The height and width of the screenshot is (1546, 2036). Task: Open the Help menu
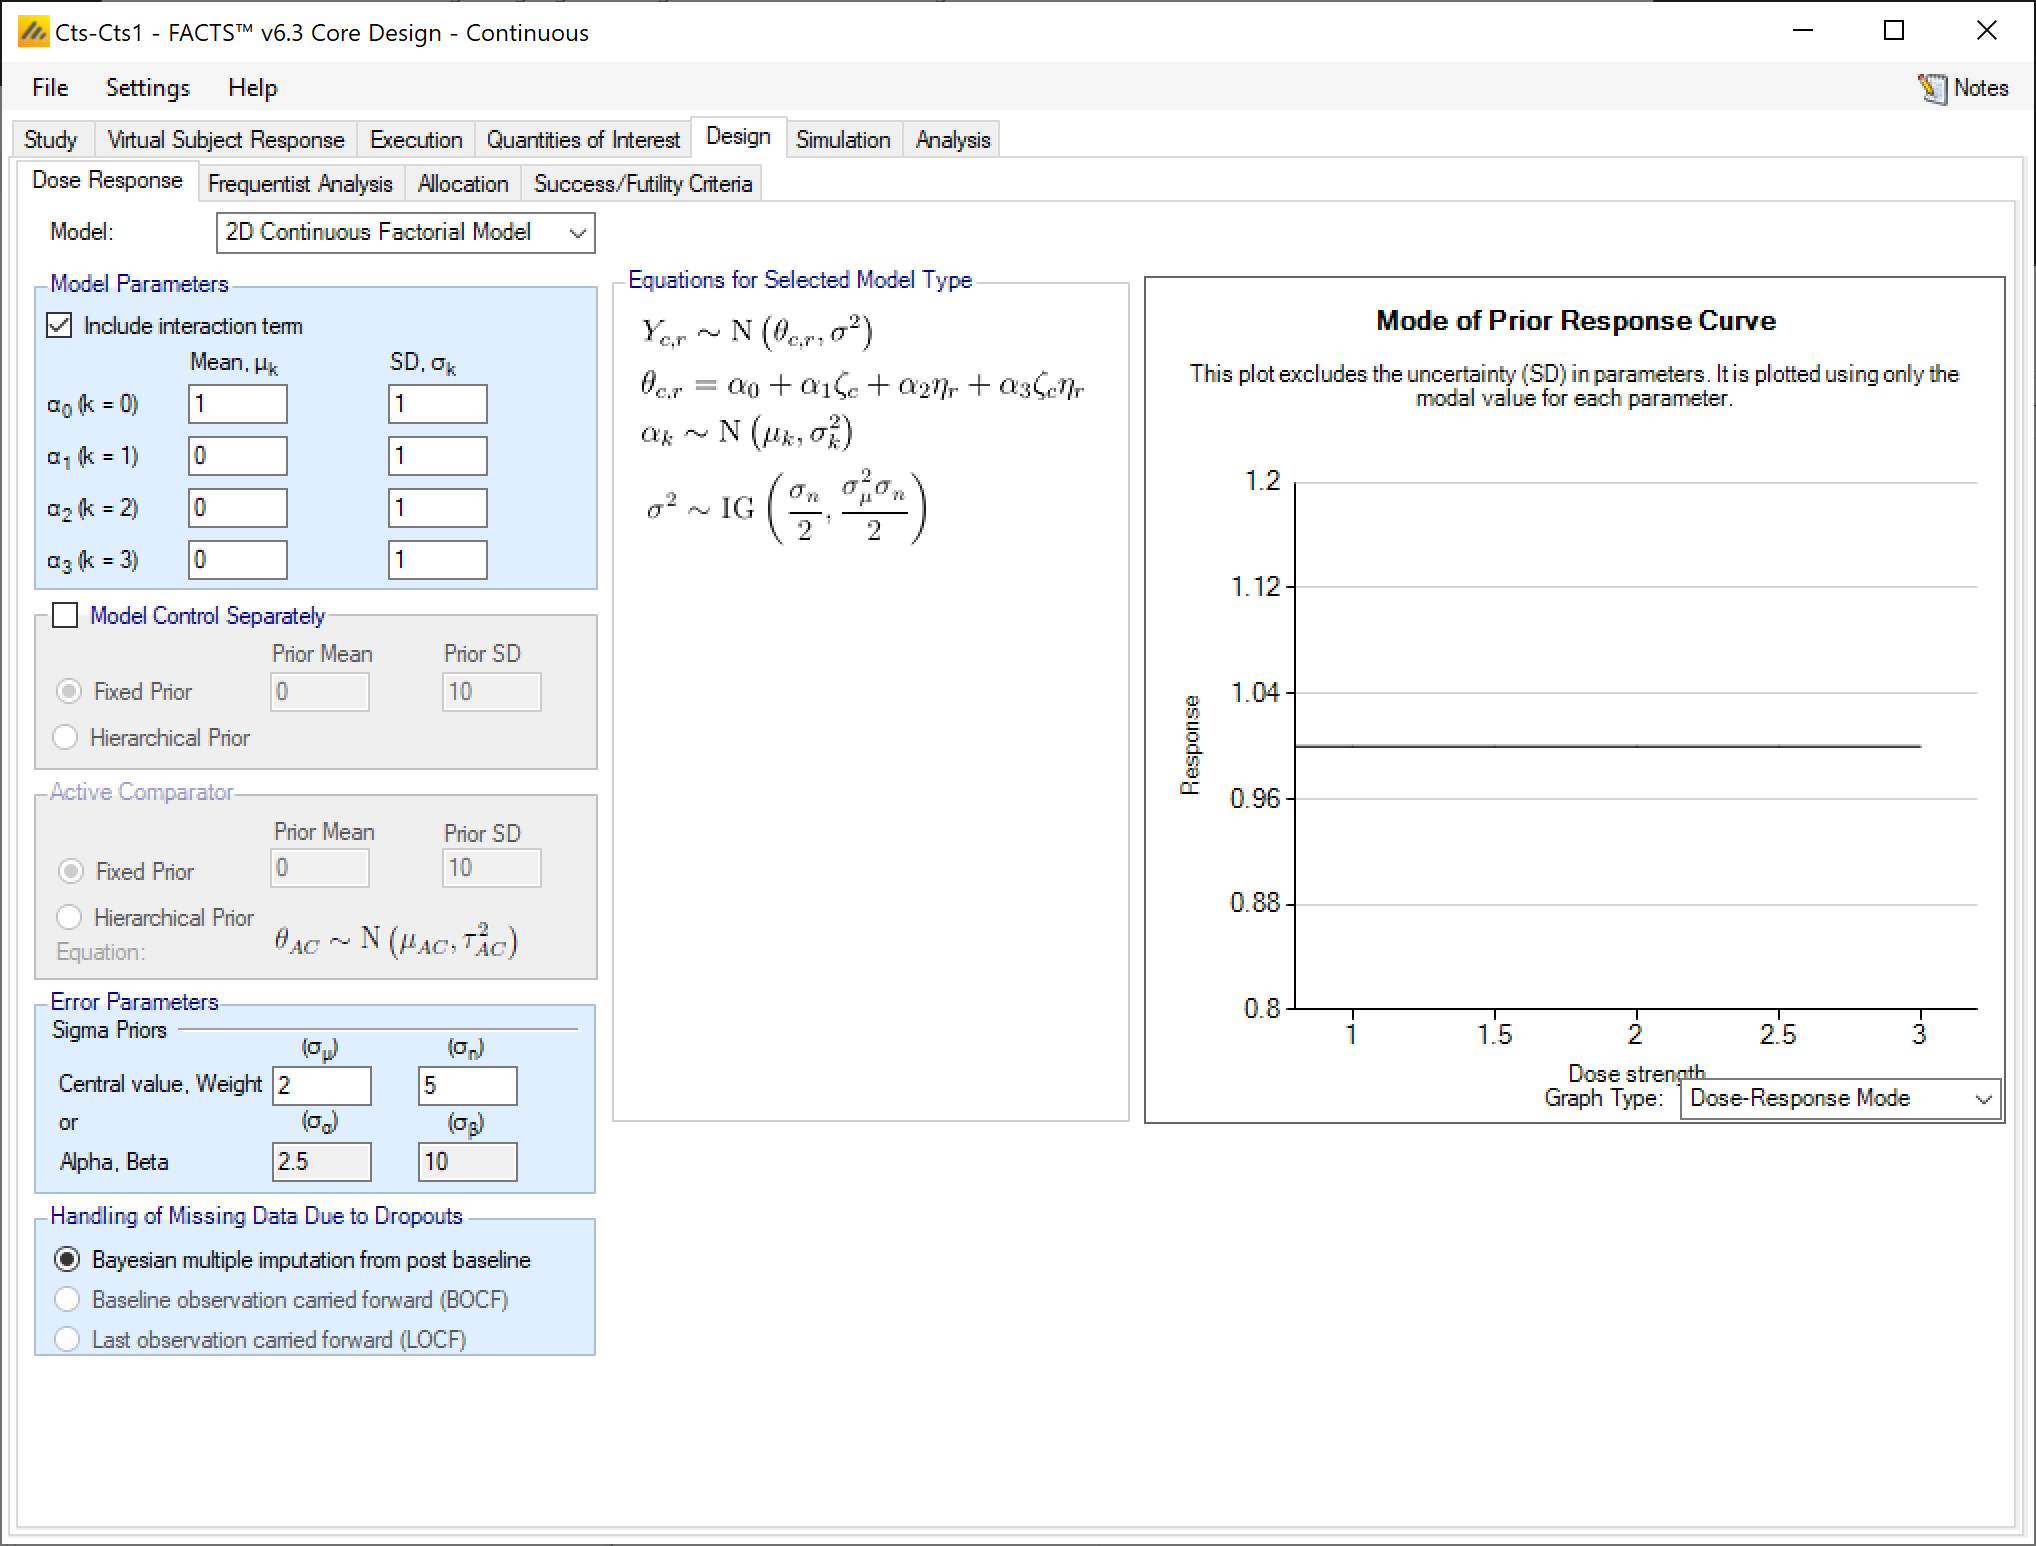coord(252,88)
